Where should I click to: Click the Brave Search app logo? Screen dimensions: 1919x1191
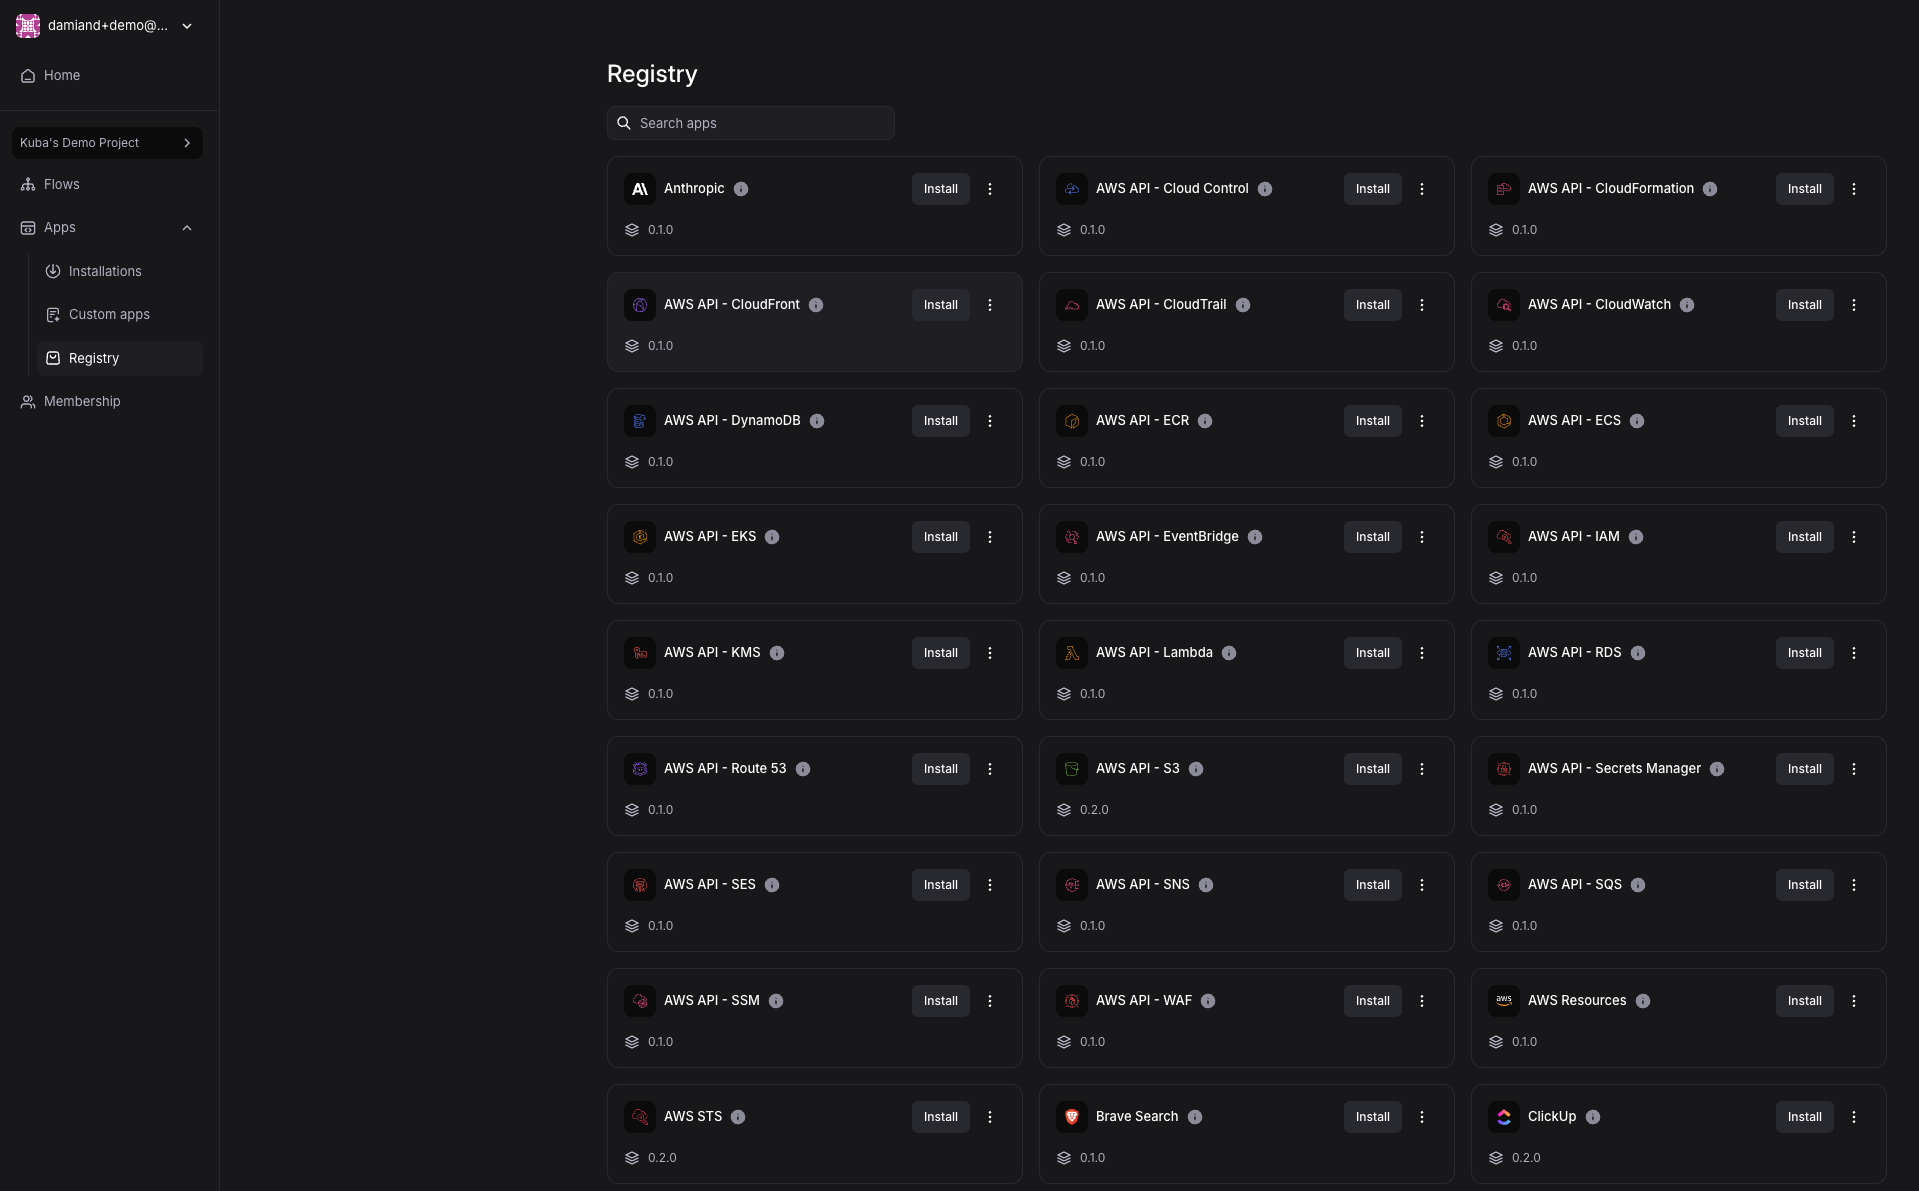[x=1072, y=1117]
